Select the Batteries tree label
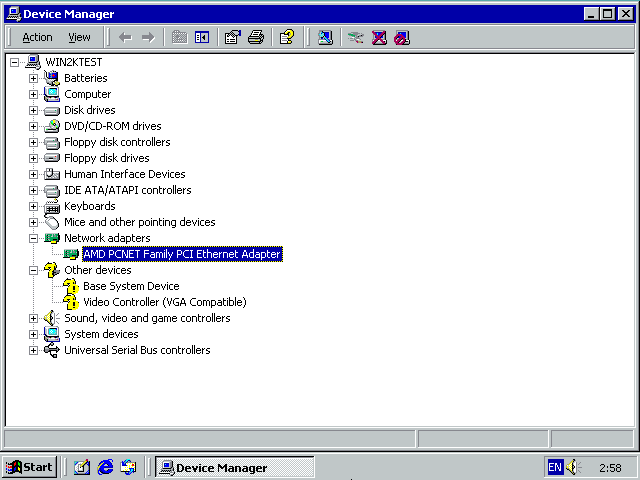 pyautogui.click(x=86, y=78)
